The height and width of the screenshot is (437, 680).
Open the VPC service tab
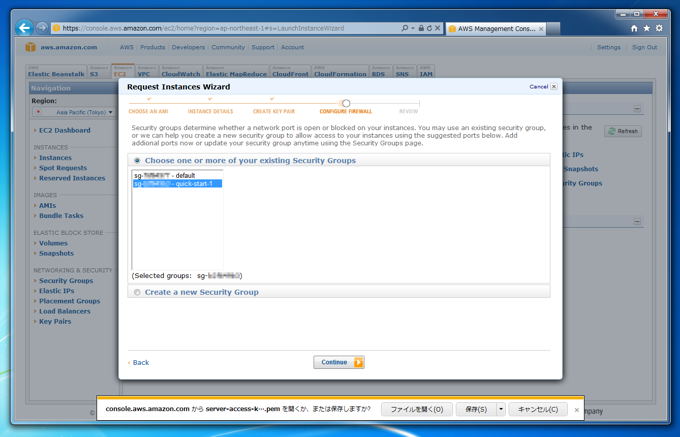pos(147,71)
